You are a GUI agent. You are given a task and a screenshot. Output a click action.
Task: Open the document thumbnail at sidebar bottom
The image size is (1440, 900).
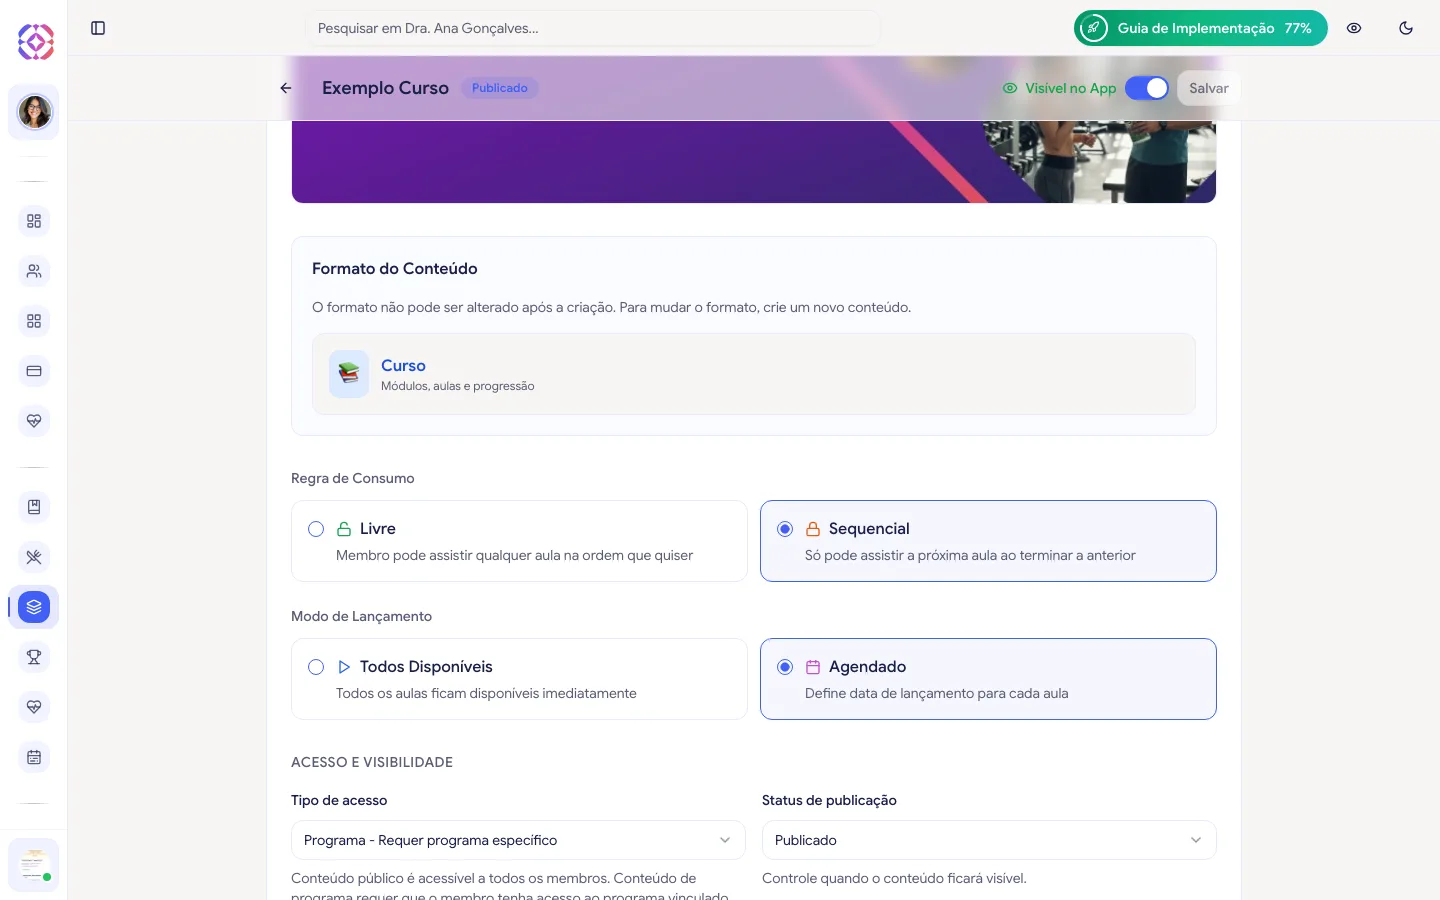pyautogui.click(x=34, y=865)
